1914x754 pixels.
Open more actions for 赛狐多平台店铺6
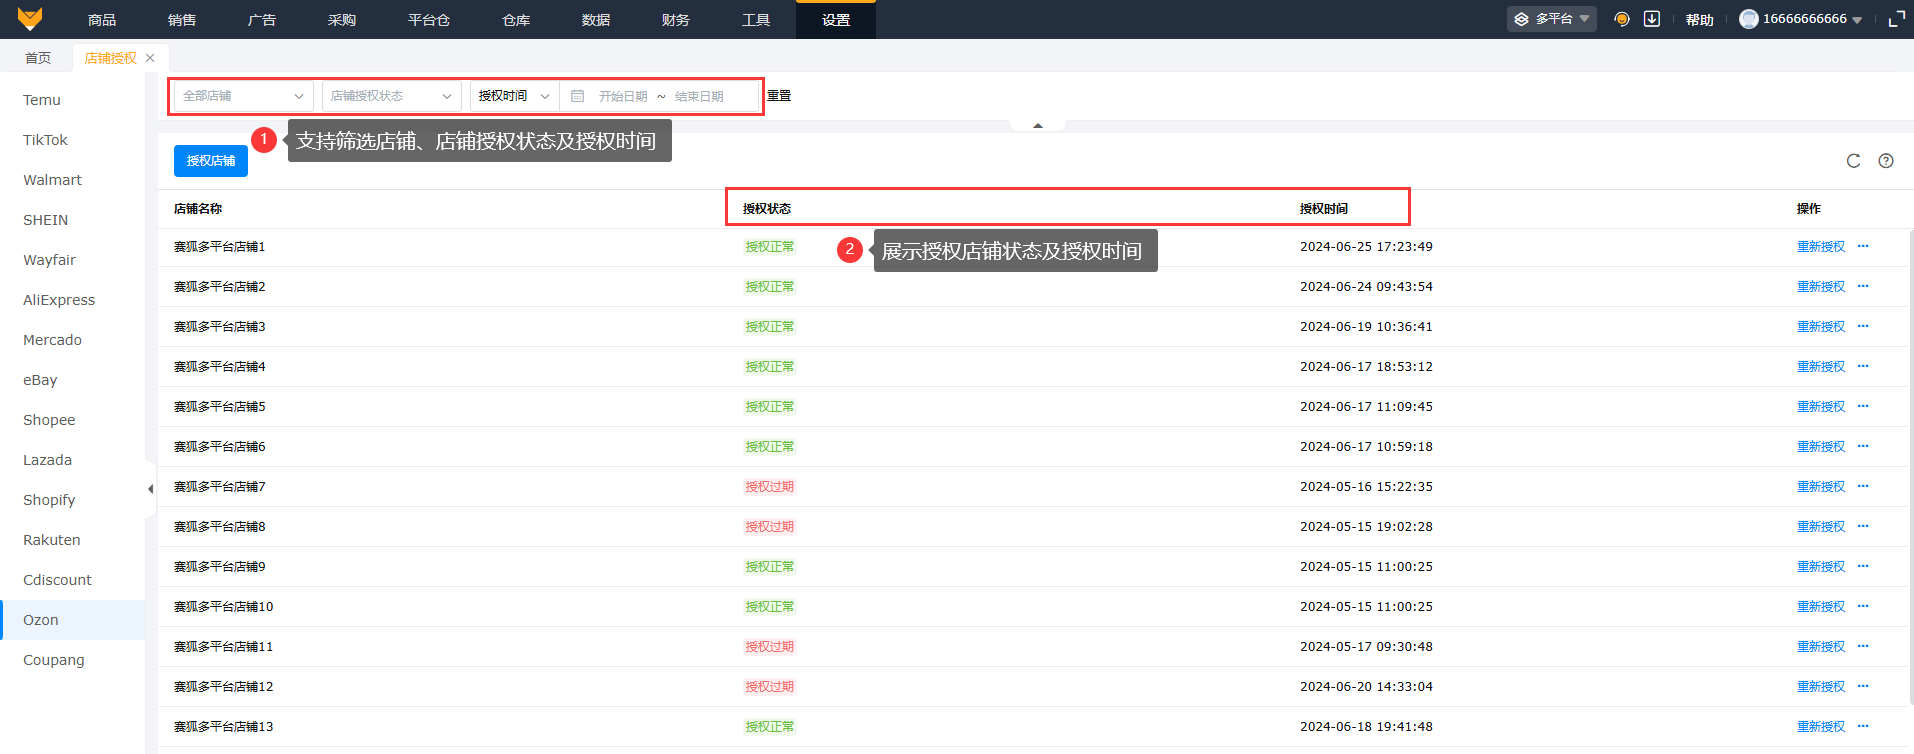click(1863, 446)
